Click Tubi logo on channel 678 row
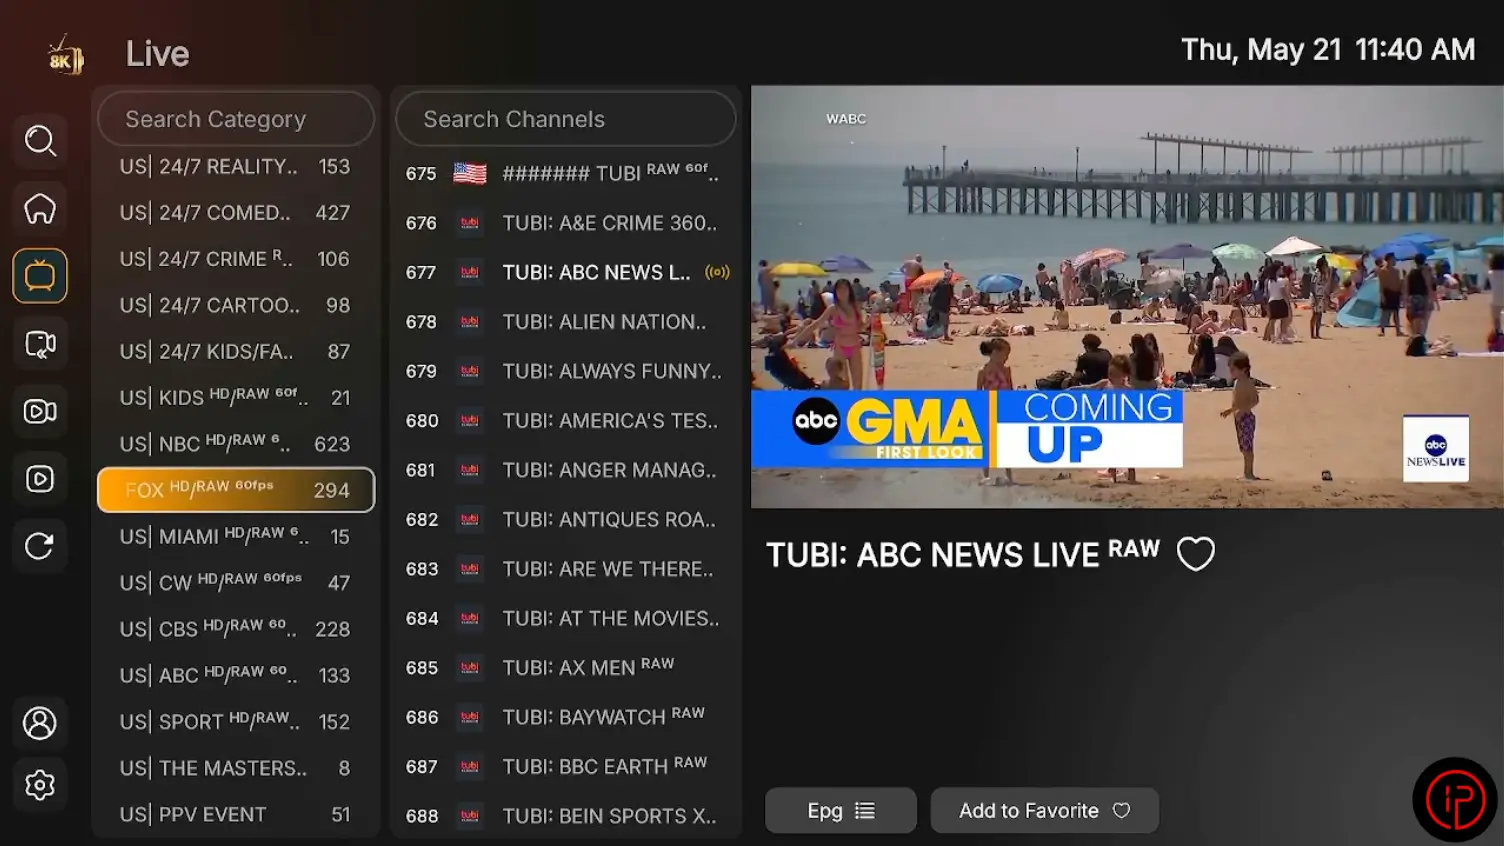Screen dimensions: 1504x846 [x=470, y=322]
